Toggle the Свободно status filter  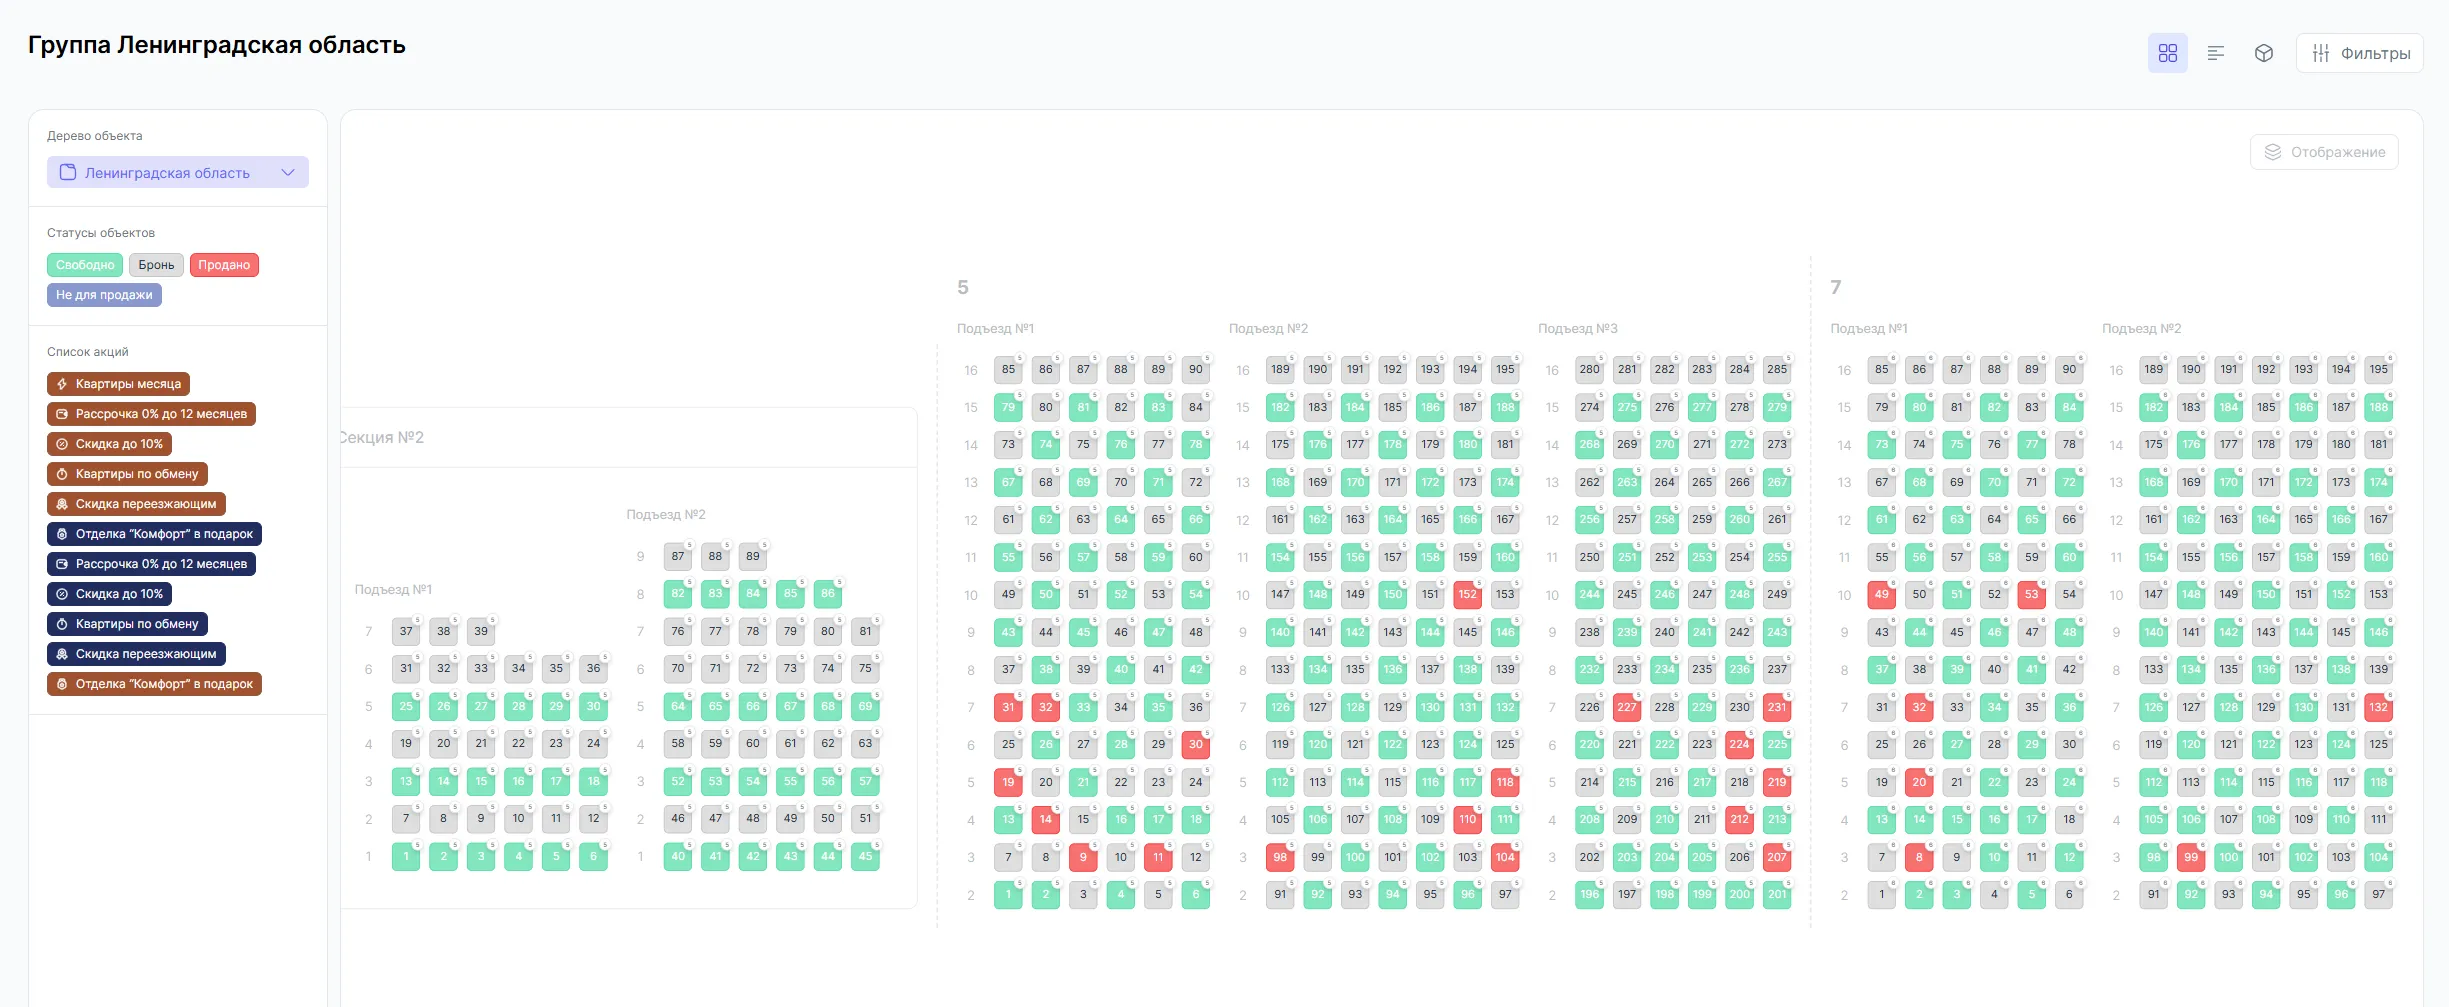tap(85, 265)
